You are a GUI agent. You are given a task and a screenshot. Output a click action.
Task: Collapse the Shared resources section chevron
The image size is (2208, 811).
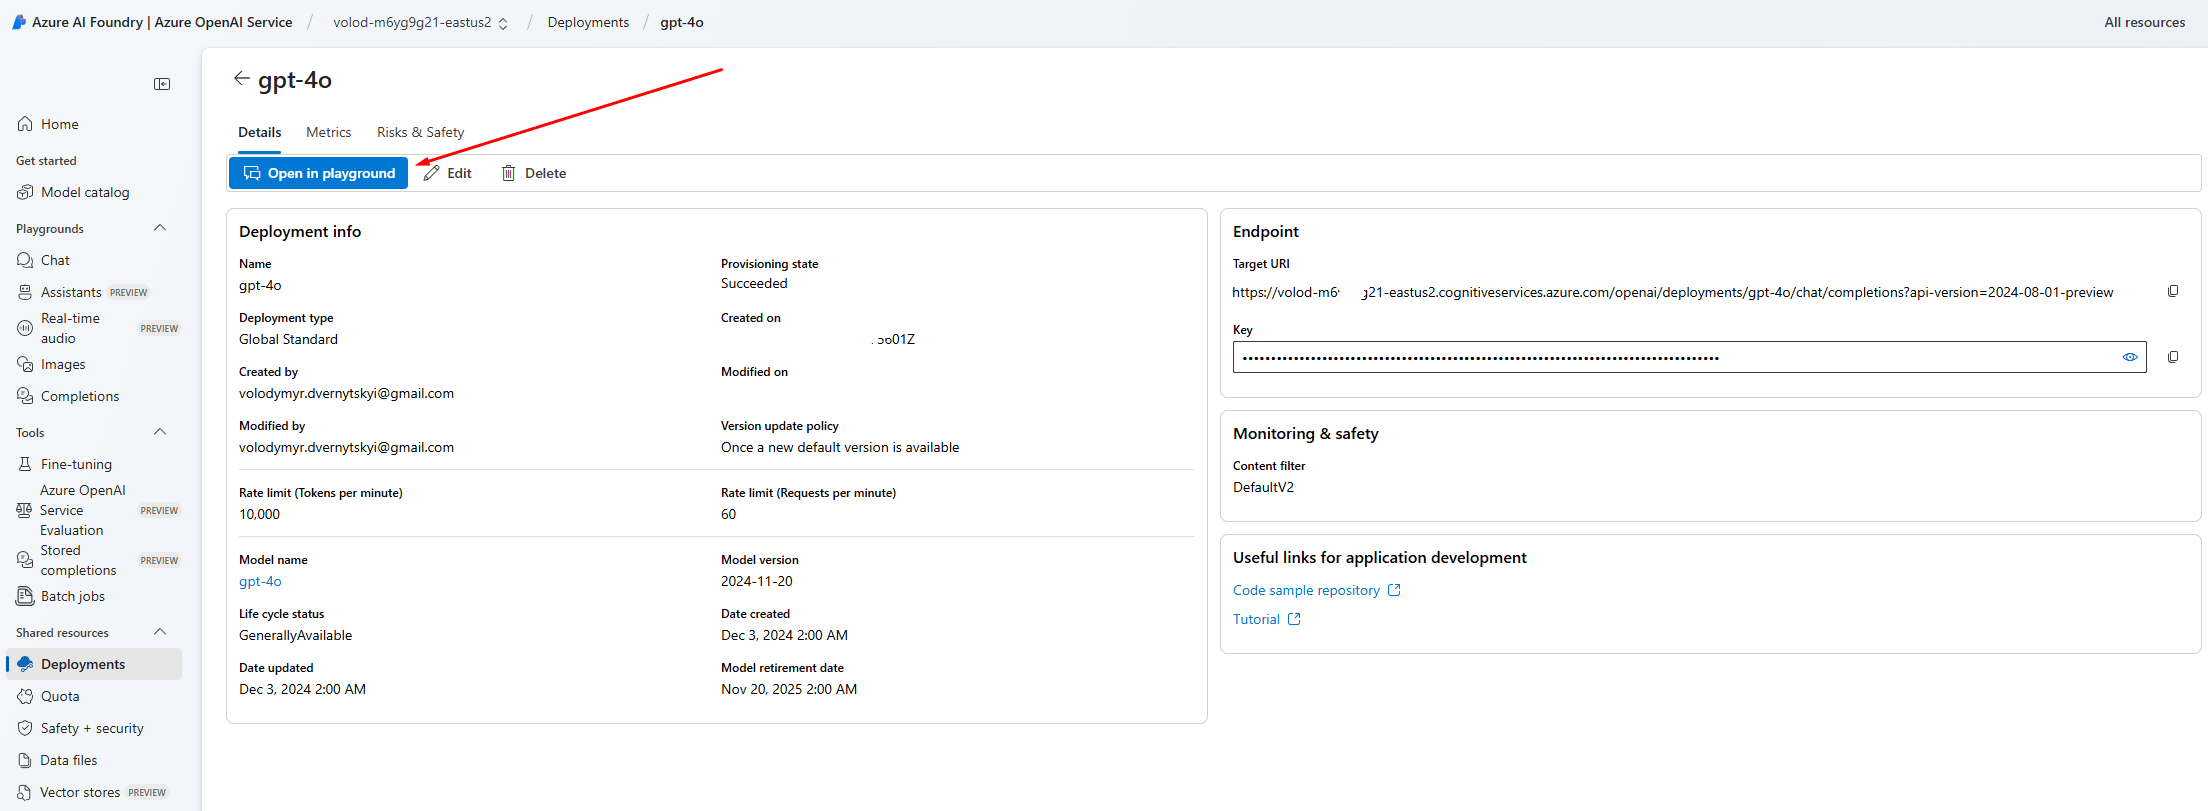pyautogui.click(x=160, y=632)
